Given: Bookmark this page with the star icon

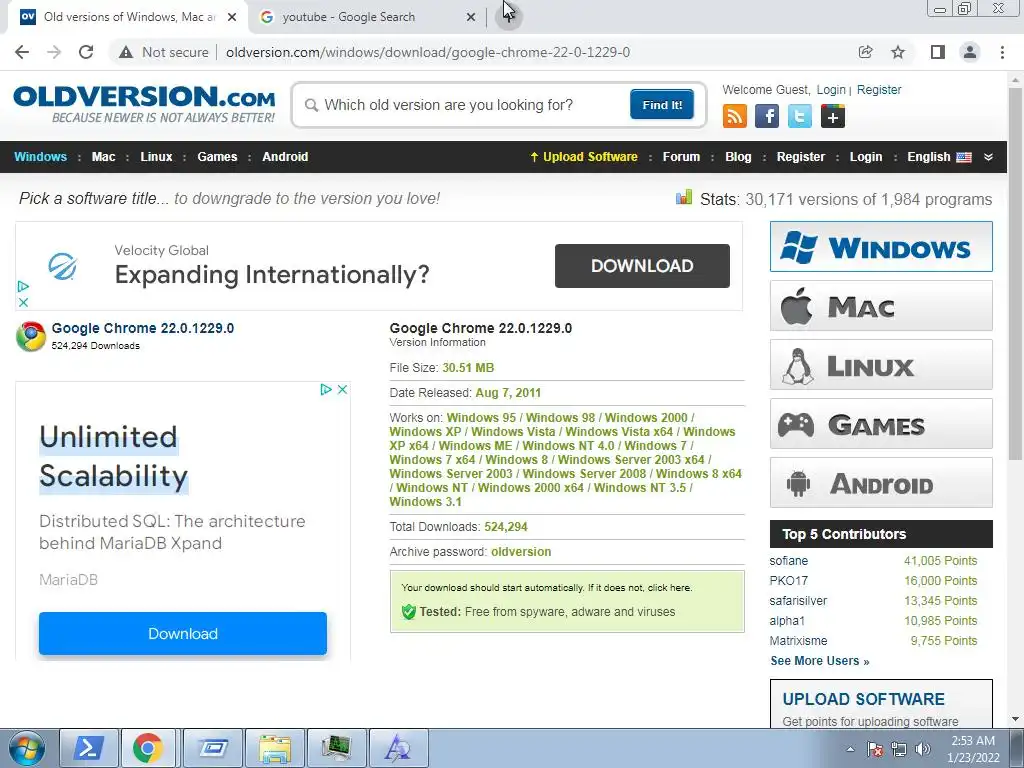Looking at the screenshot, I should 898,52.
